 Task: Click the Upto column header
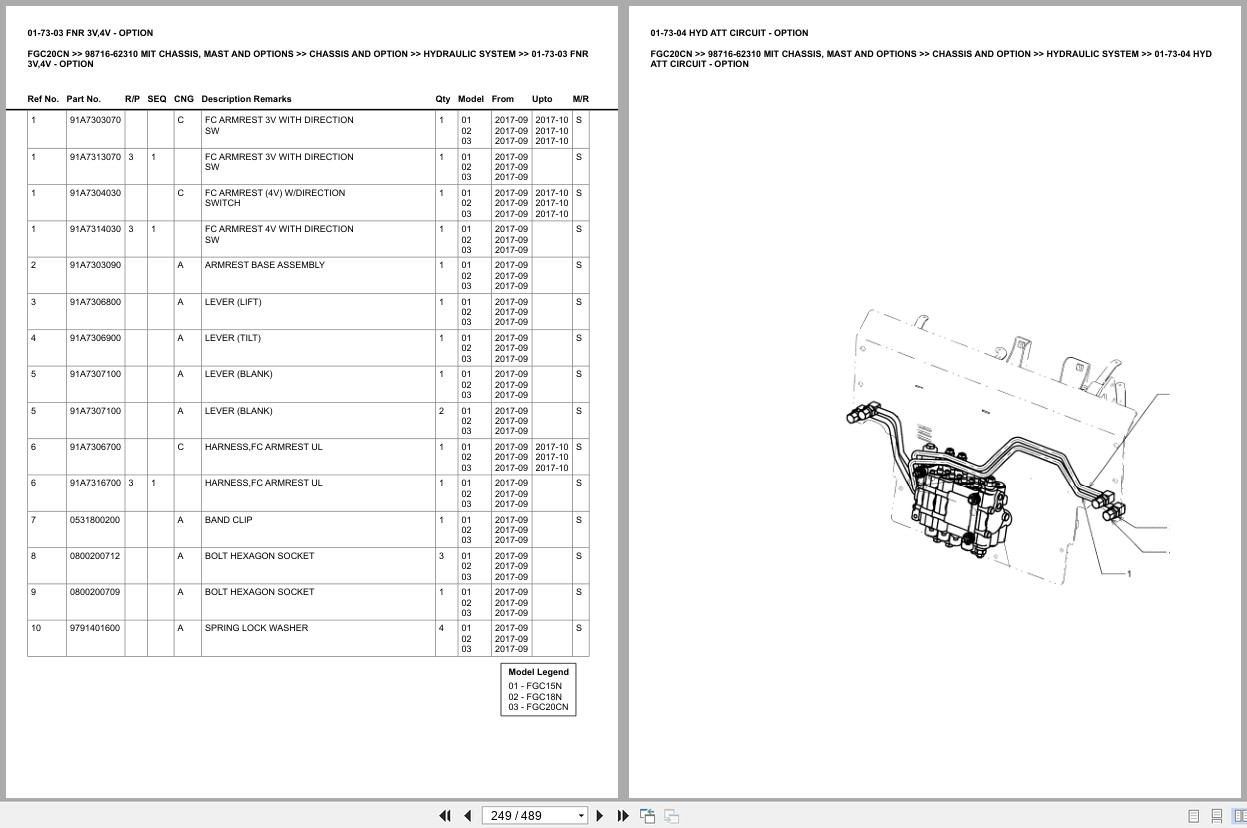pos(542,99)
